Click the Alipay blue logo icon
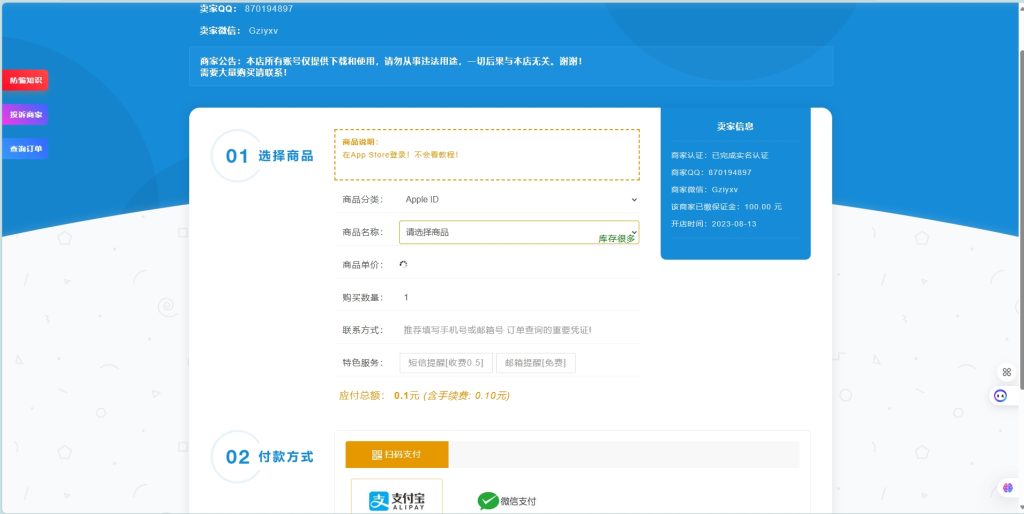This screenshot has height=514, width=1024. click(379, 501)
